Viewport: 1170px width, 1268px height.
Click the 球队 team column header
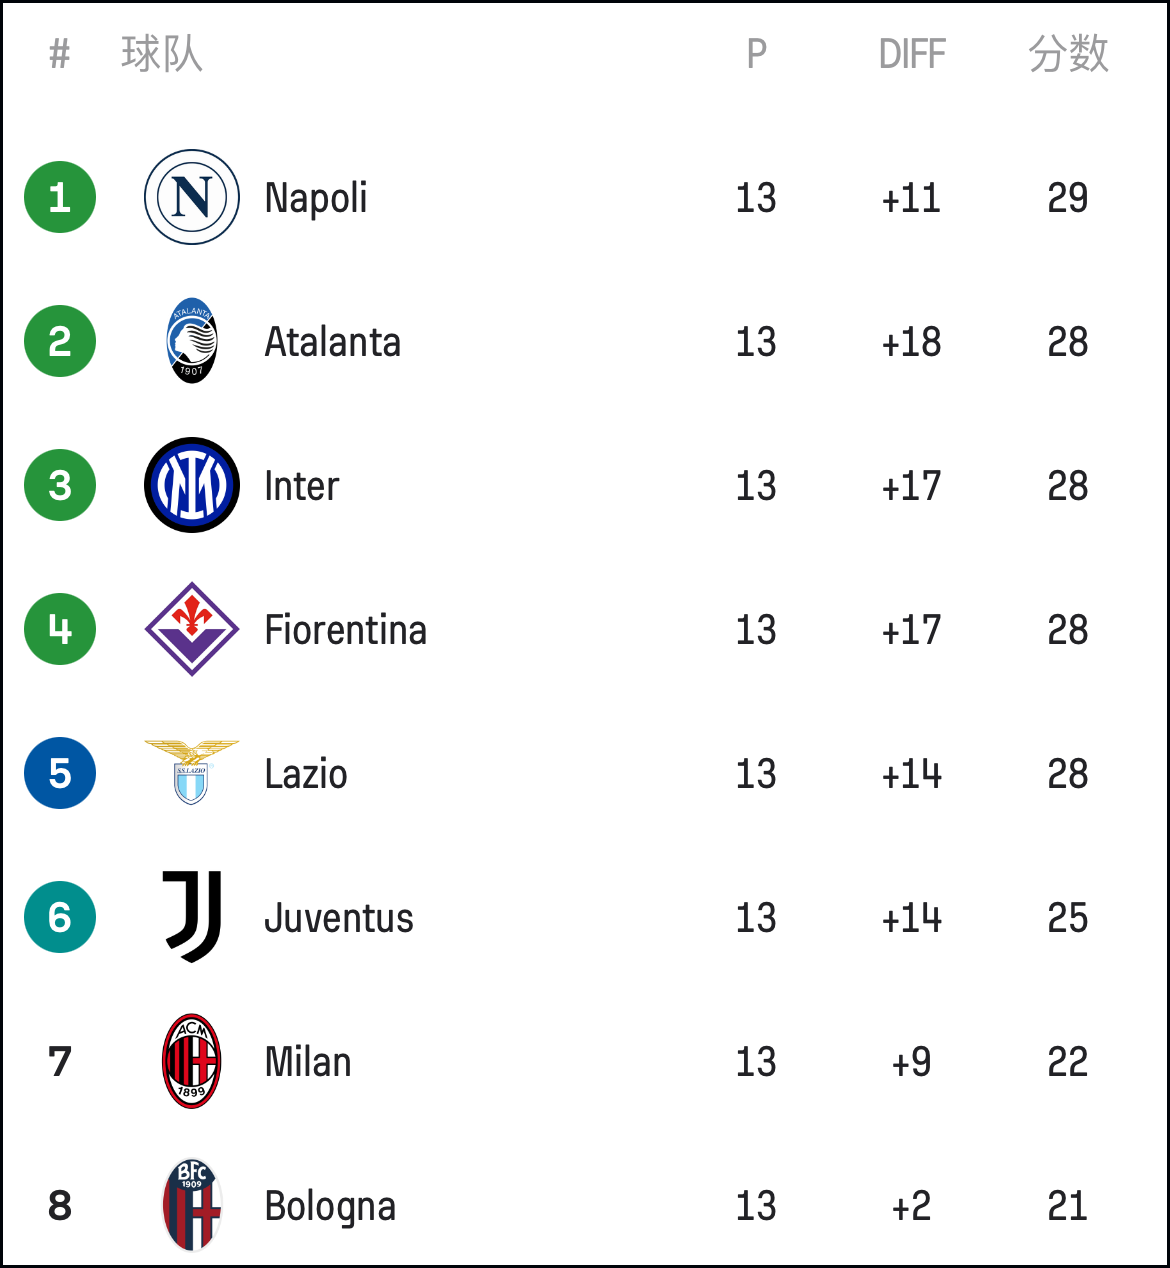pos(162,54)
